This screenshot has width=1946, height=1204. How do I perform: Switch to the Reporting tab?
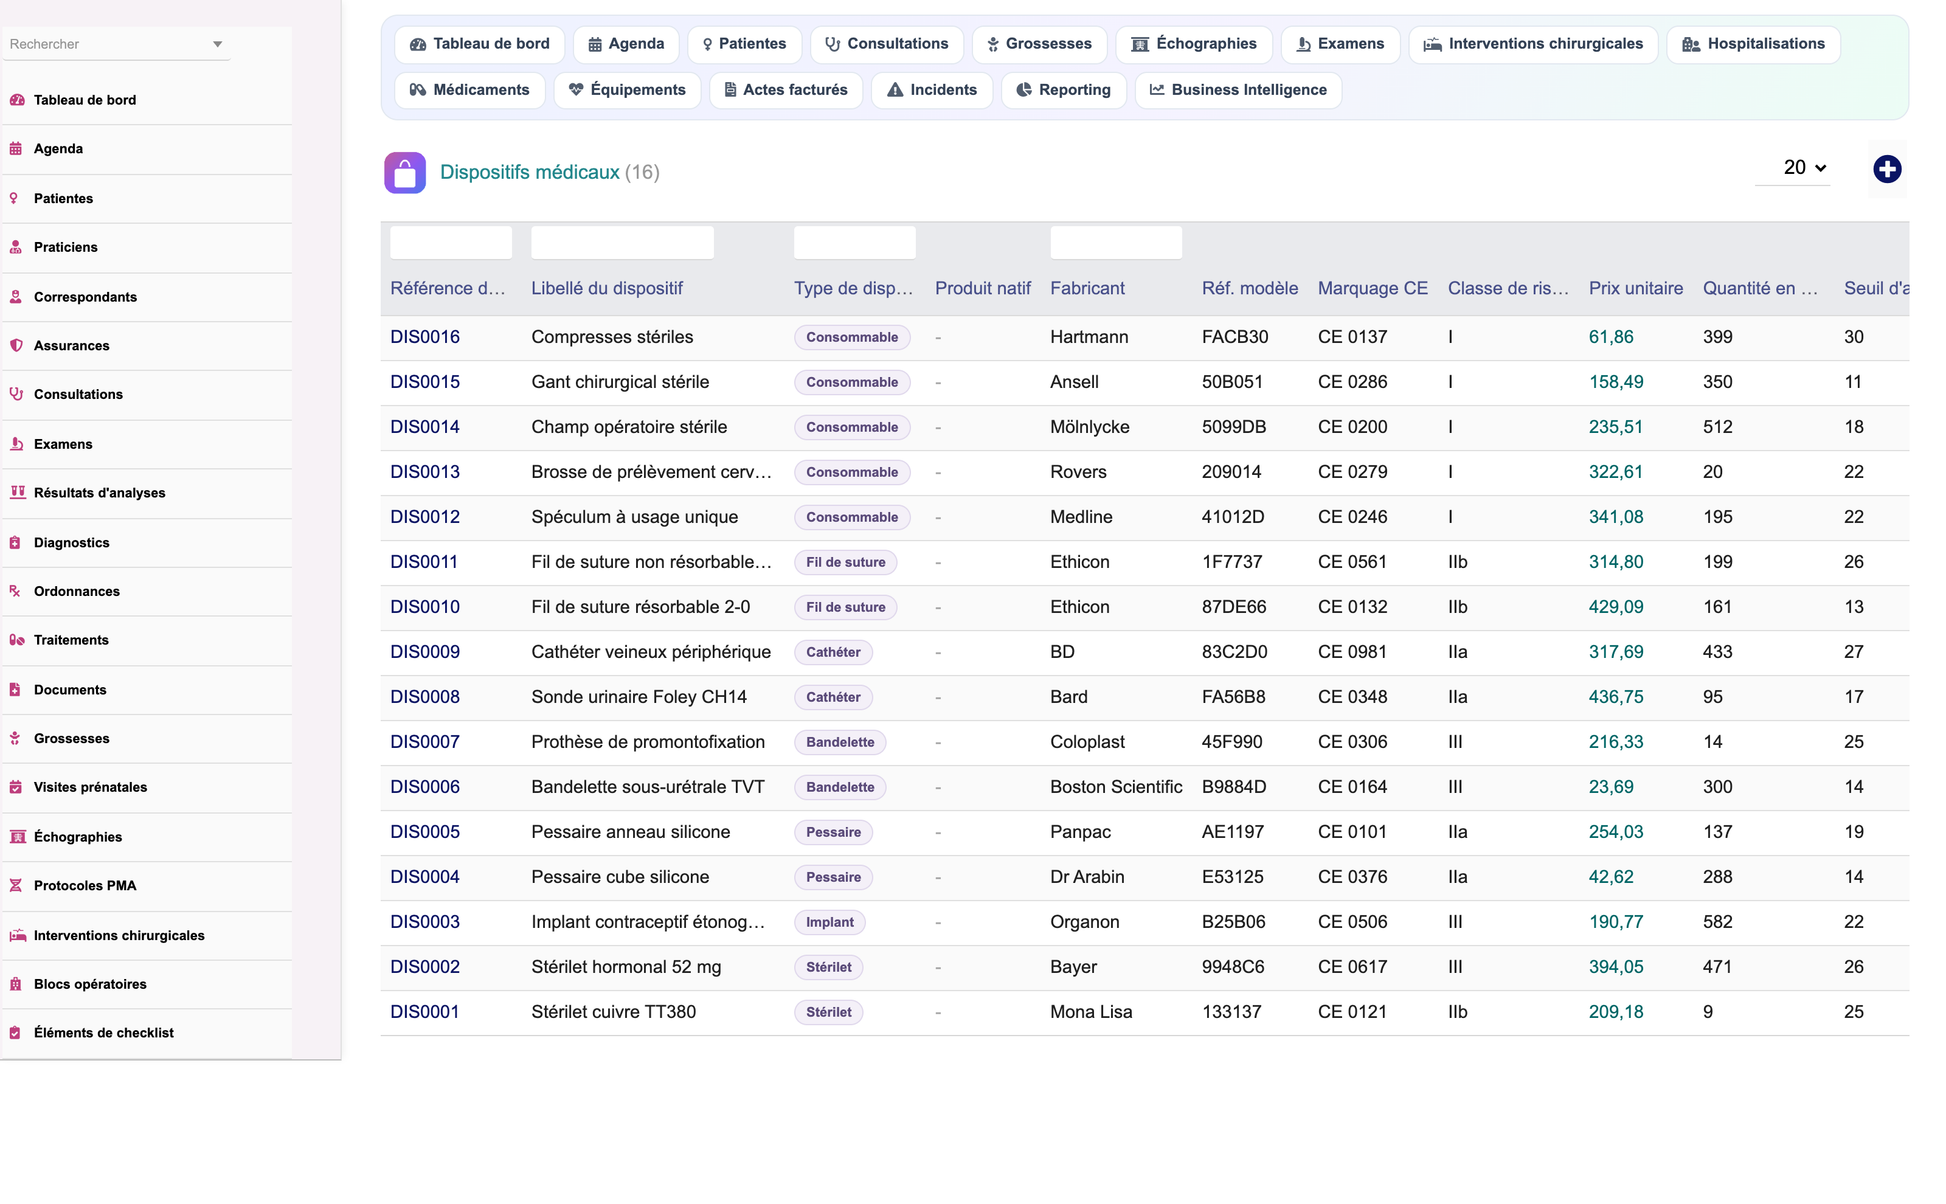pyautogui.click(x=1063, y=90)
